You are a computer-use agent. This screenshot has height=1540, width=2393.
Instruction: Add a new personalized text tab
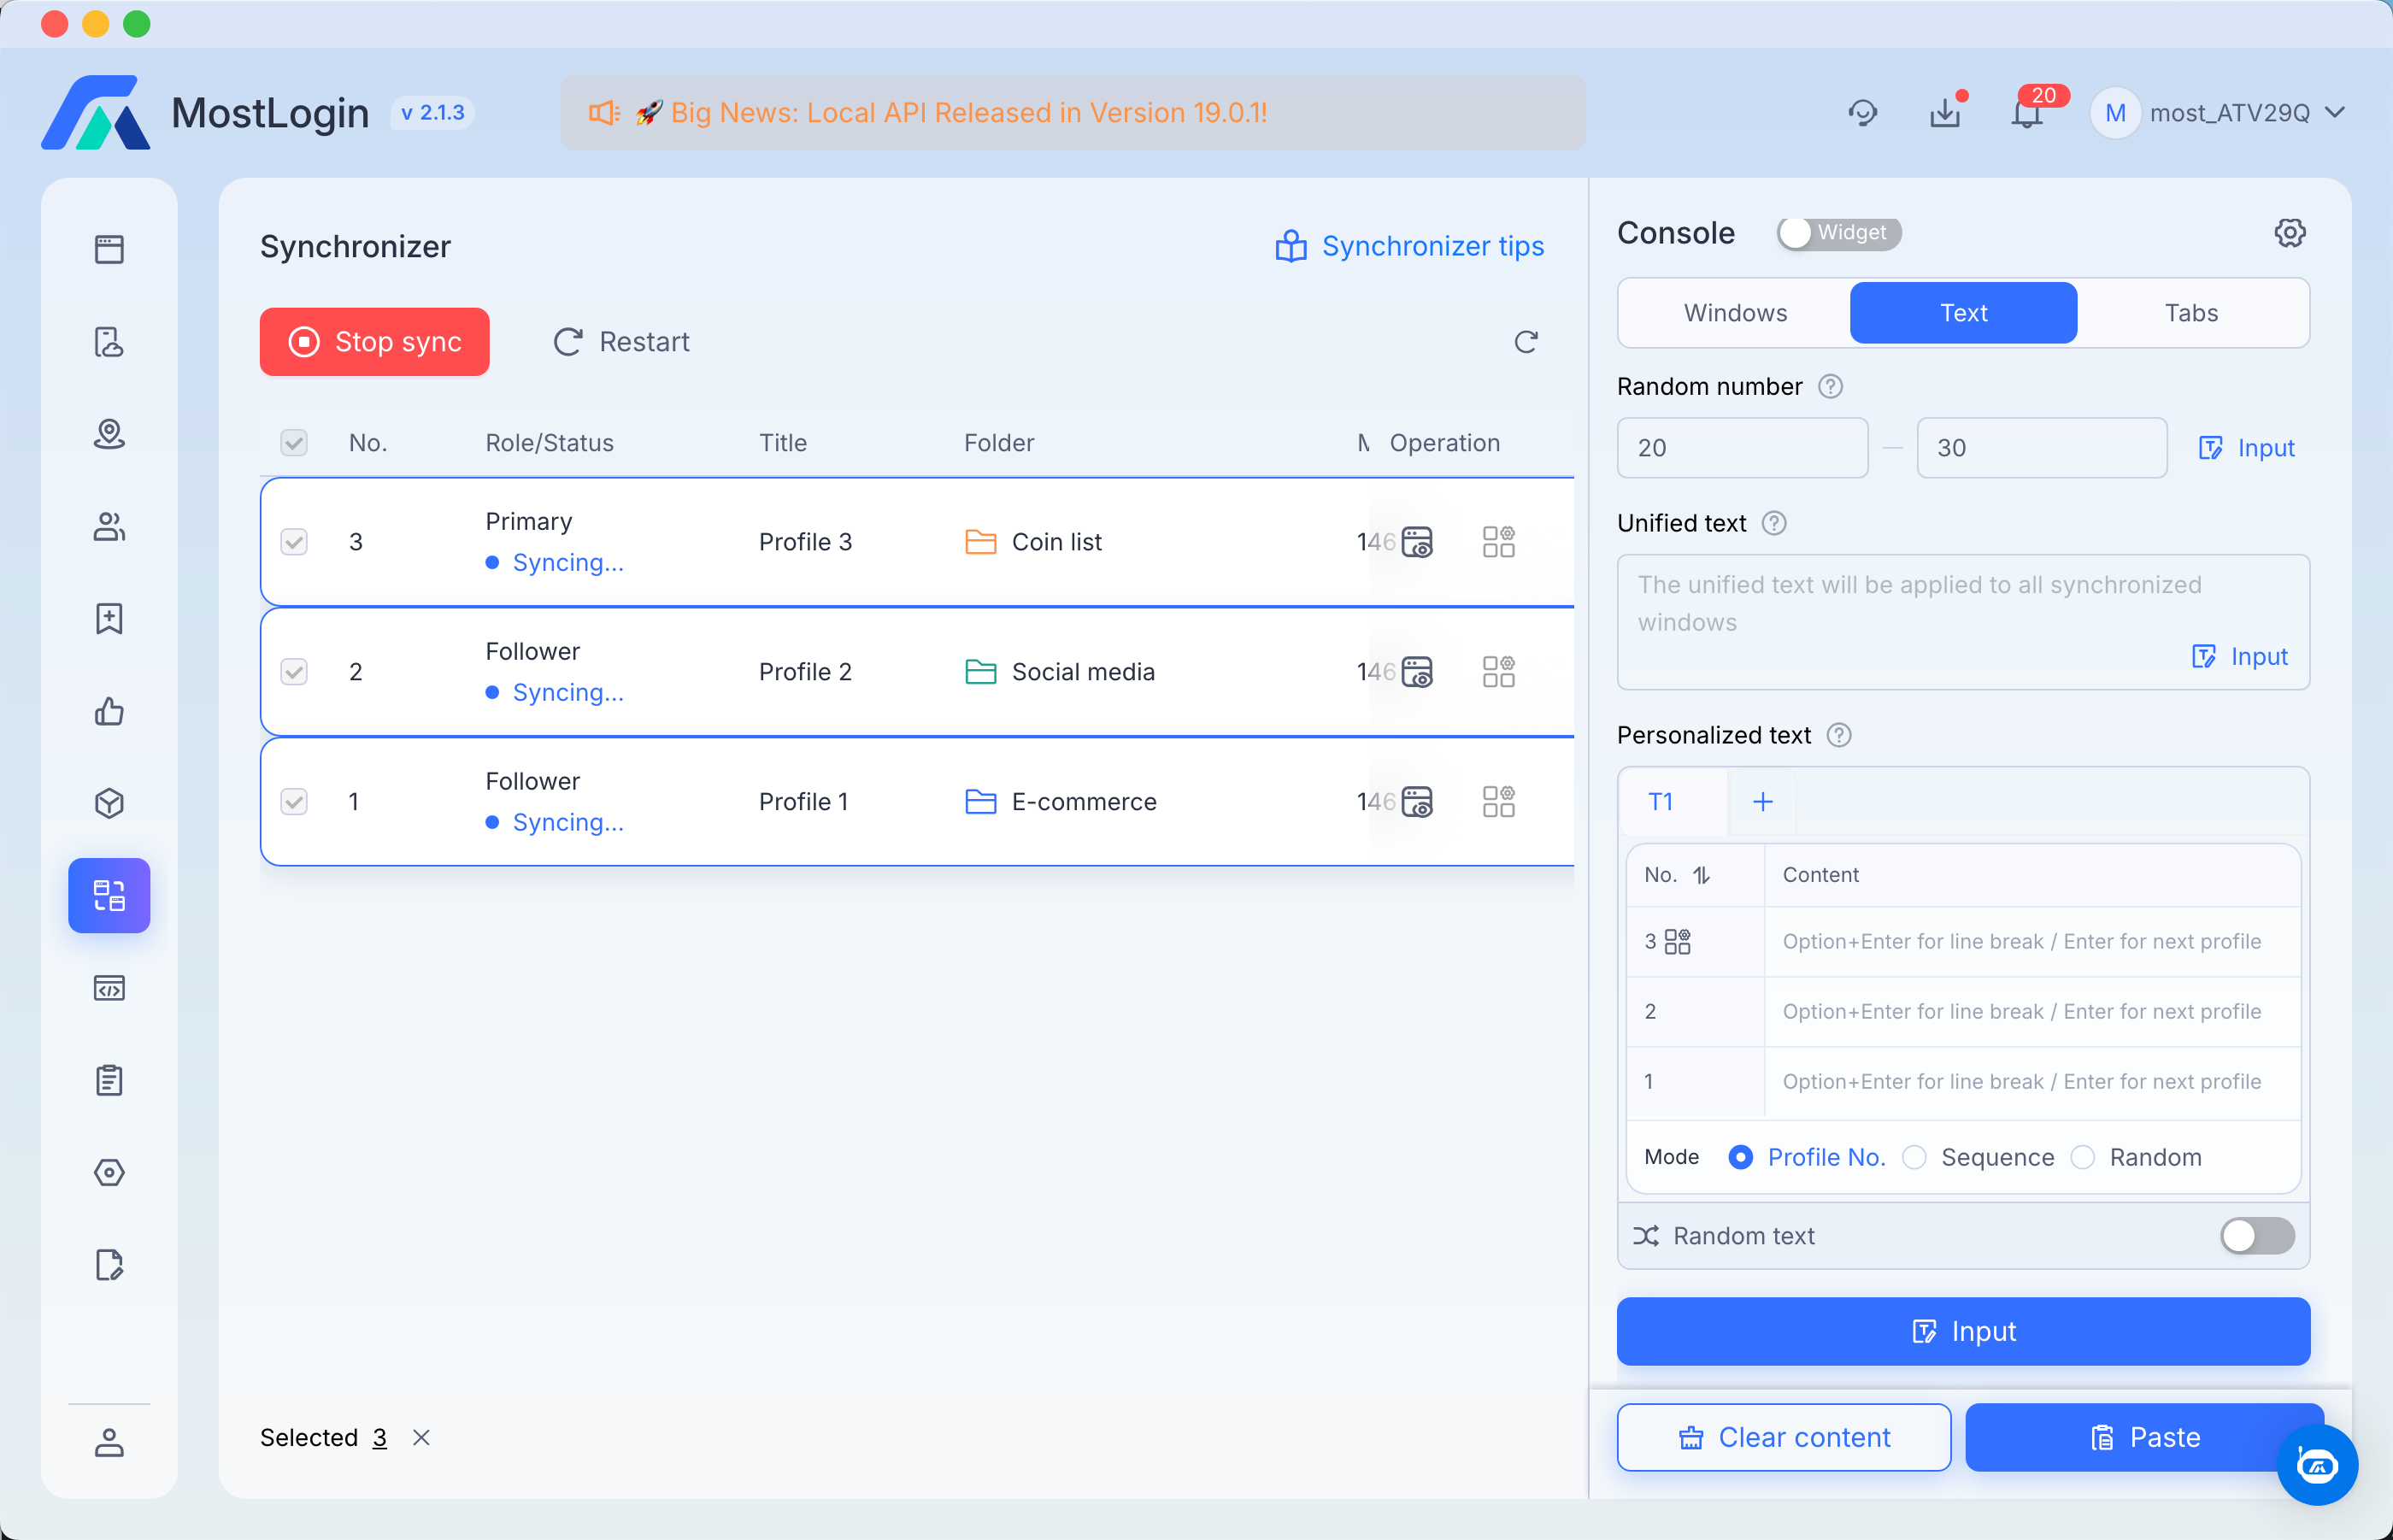(1763, 802)
